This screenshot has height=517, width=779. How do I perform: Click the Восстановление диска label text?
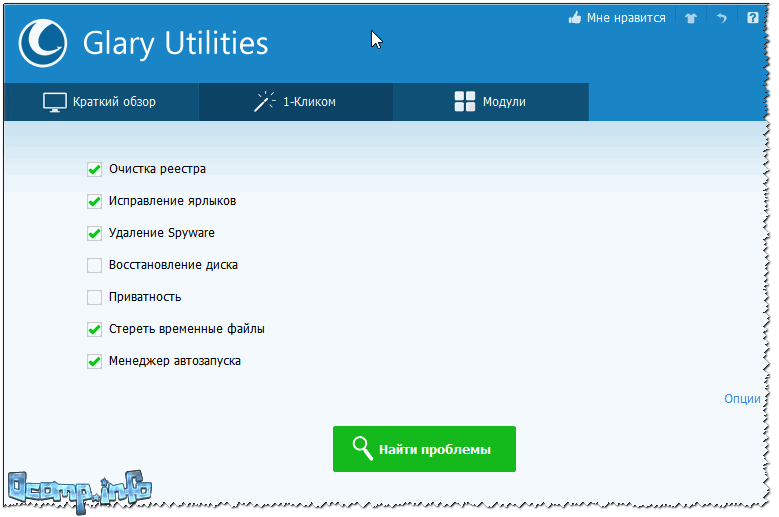click(173, 265)
